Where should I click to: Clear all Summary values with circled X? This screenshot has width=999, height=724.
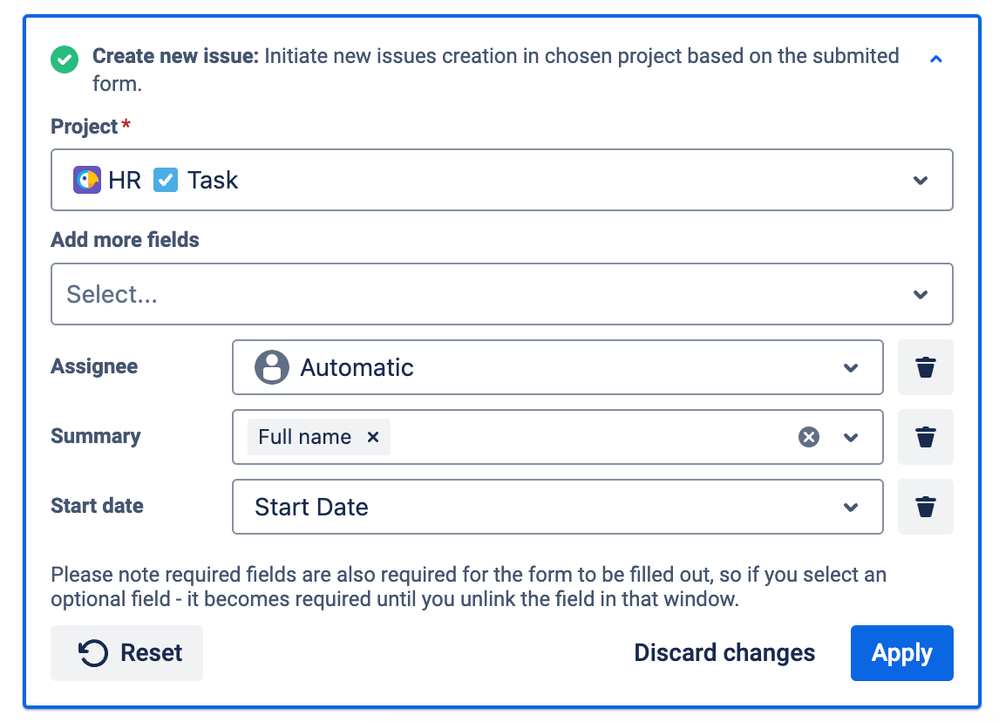click(x=809, y=437)
